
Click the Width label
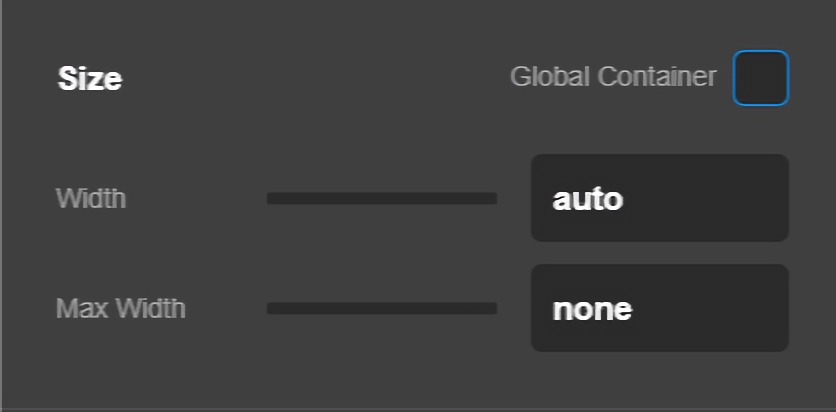pos(91,198)
